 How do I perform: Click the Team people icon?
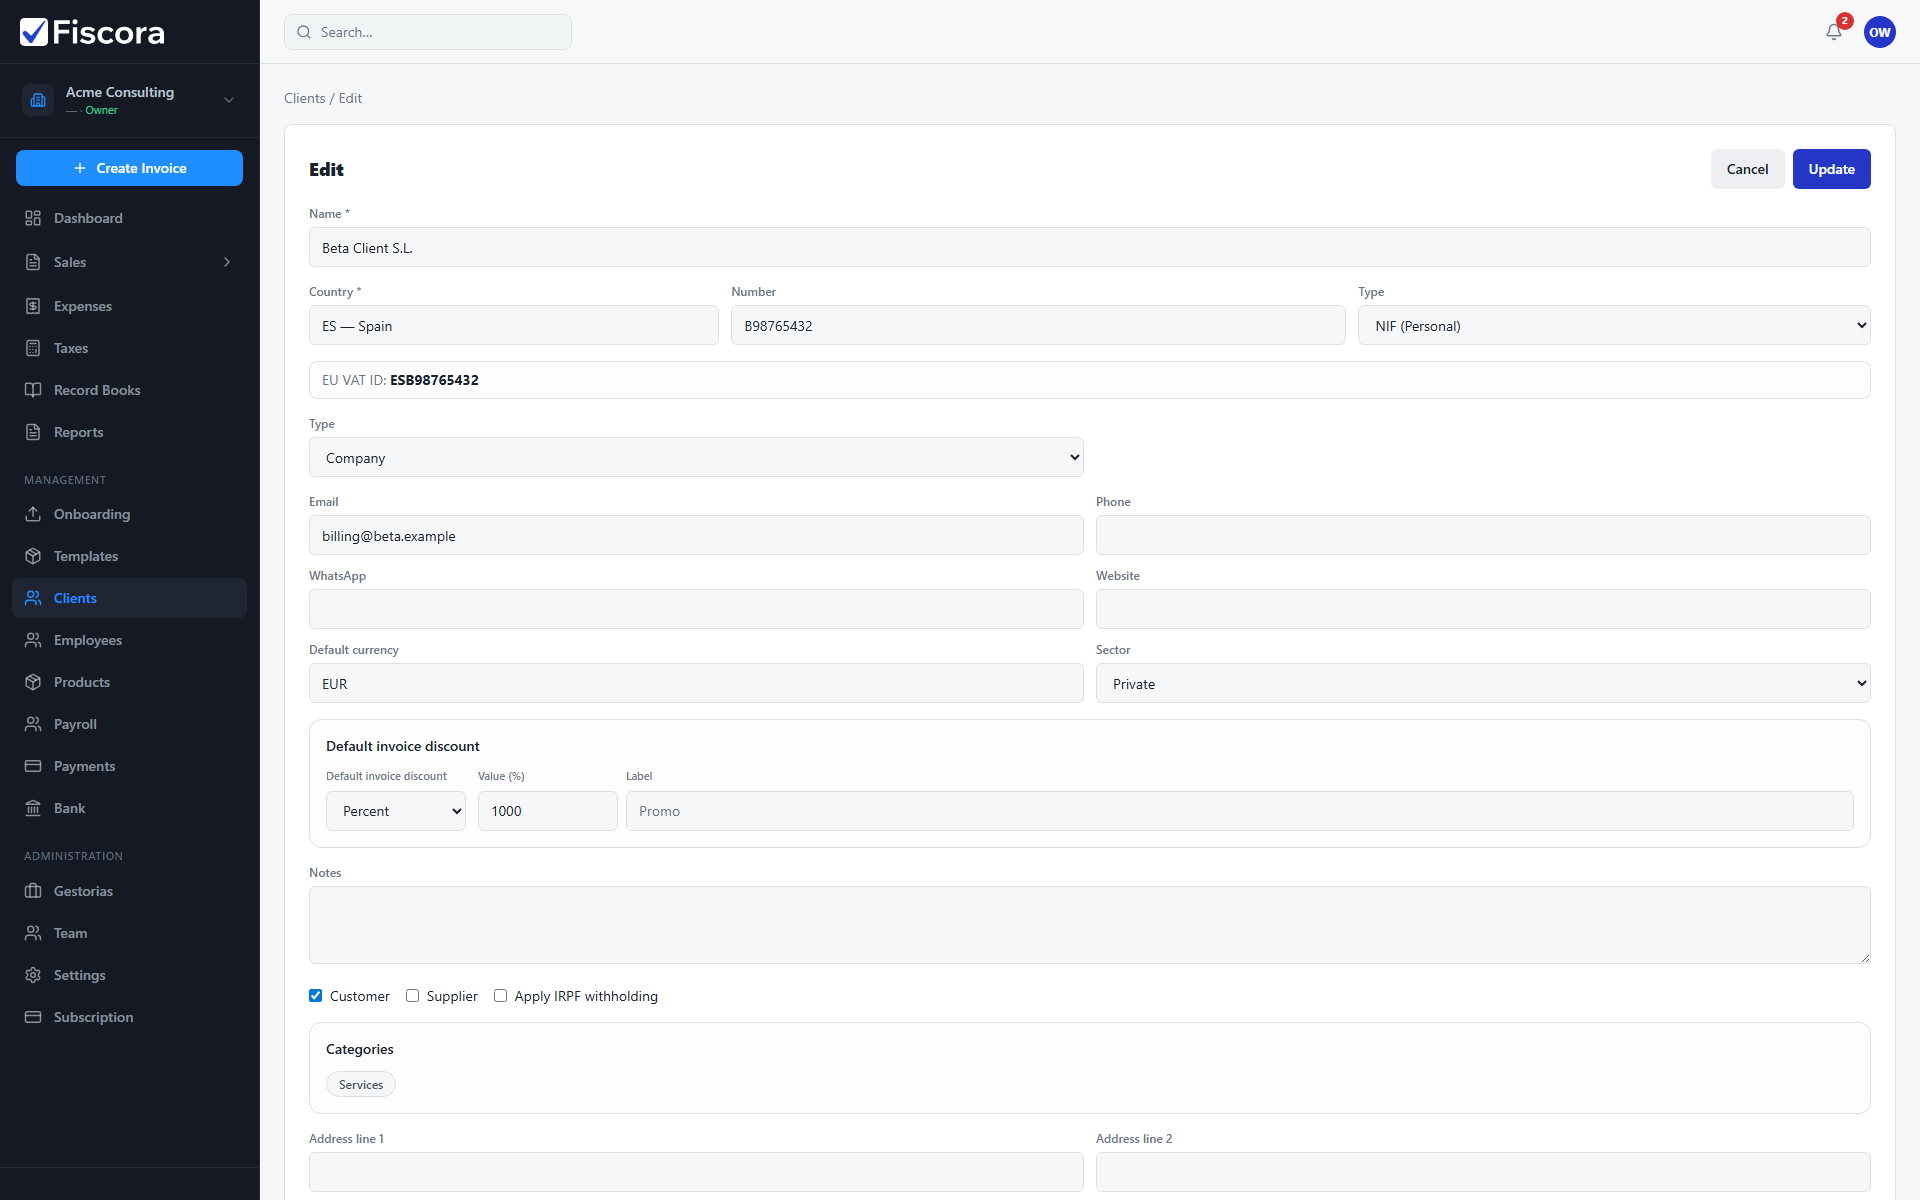tap(33, 933)
